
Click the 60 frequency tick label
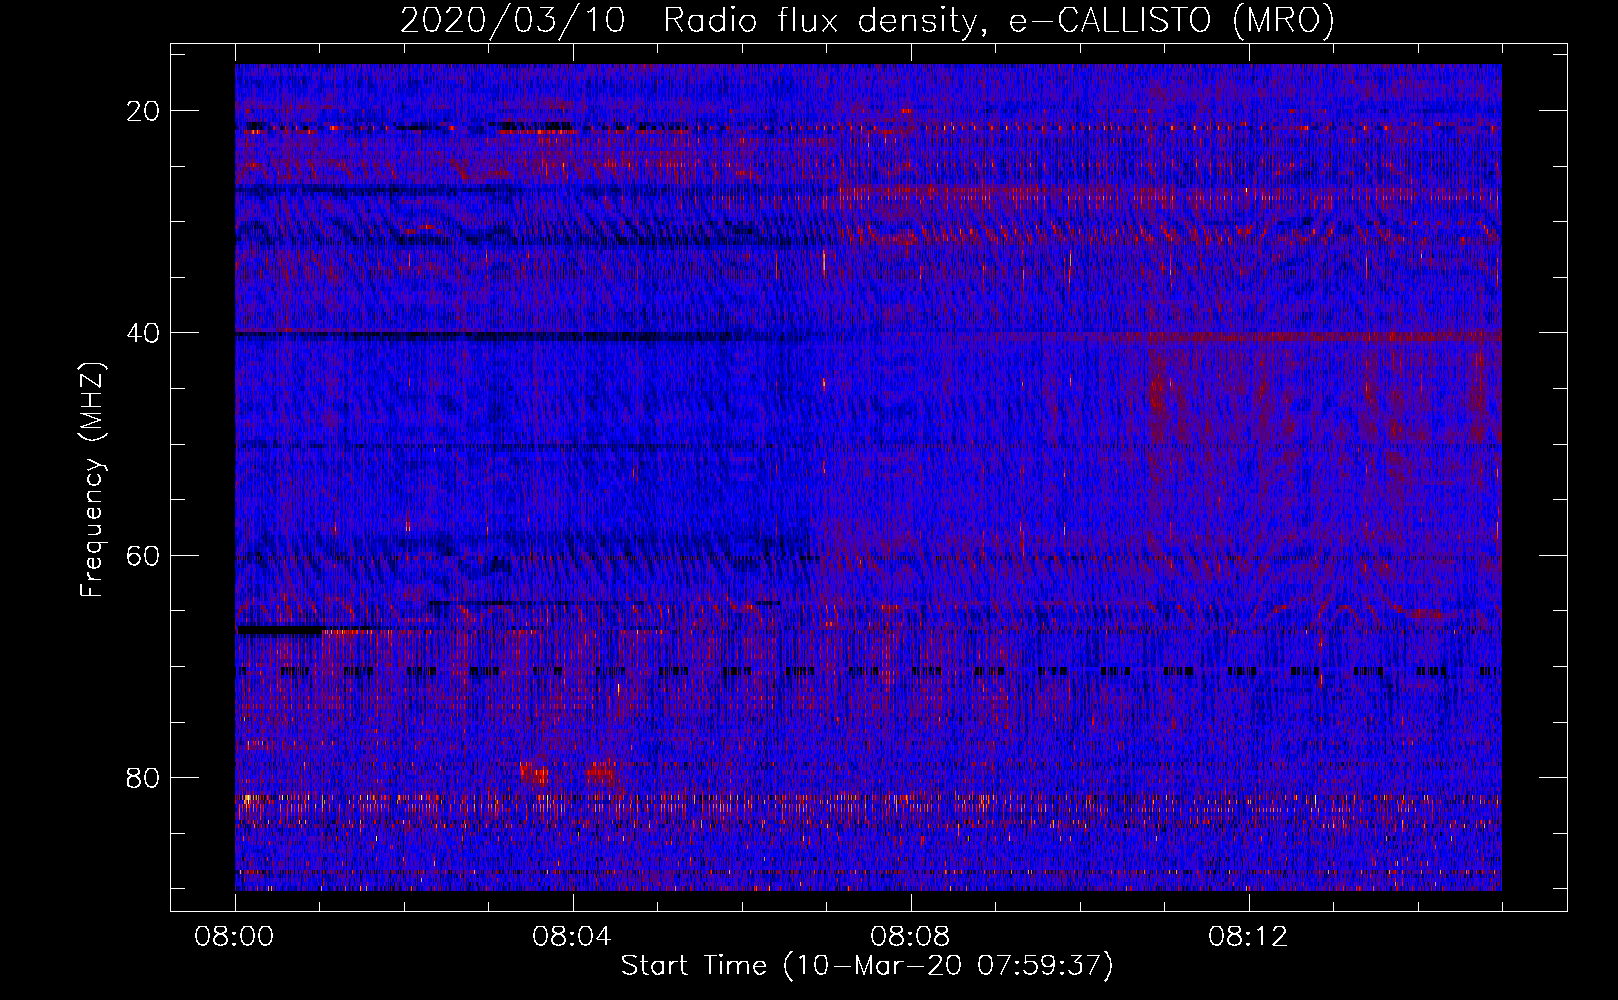(x=144, y=555)
